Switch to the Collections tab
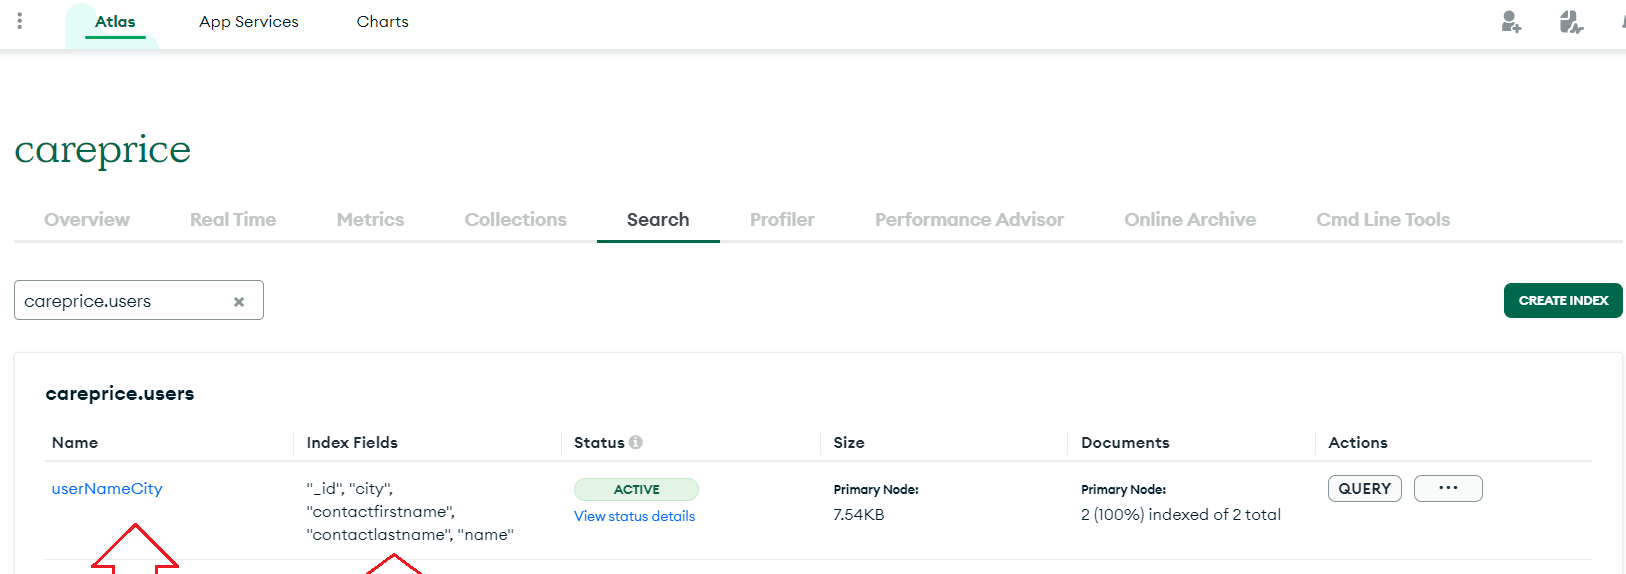The image size is (1626, 574). 515,220
